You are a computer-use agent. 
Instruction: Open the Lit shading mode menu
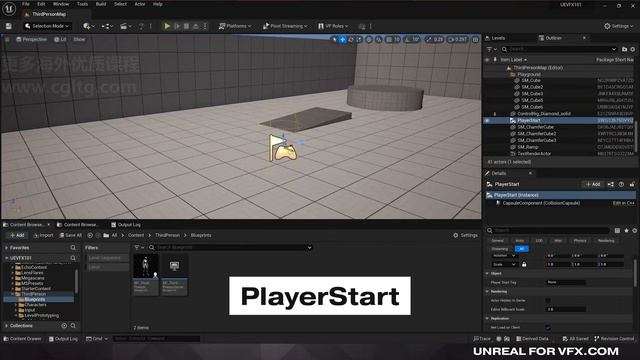(60, 40)
